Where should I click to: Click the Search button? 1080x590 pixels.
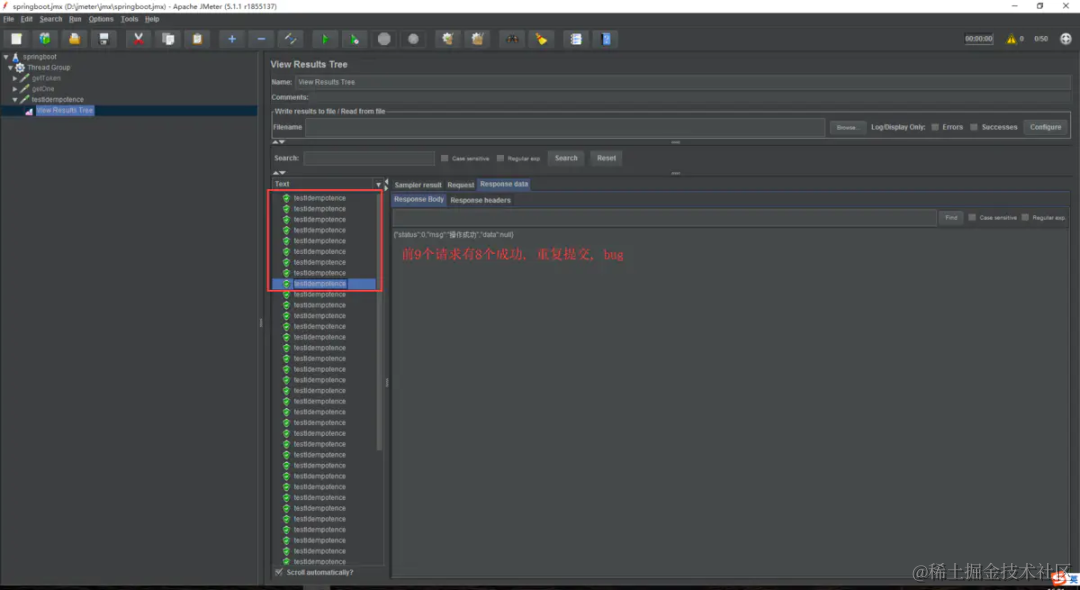566,158
